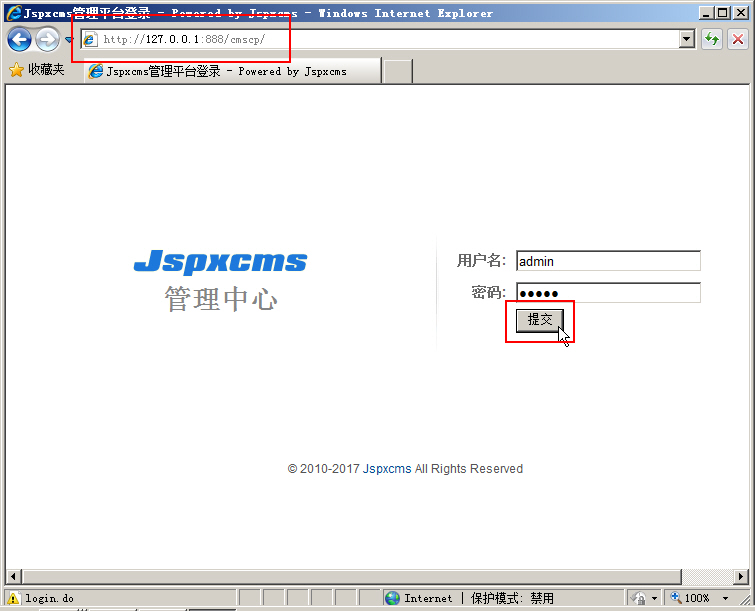The width and height of the screenshot is (755, 611).
Task: Open a new blank tab
Action: click(x=398, y=72)
